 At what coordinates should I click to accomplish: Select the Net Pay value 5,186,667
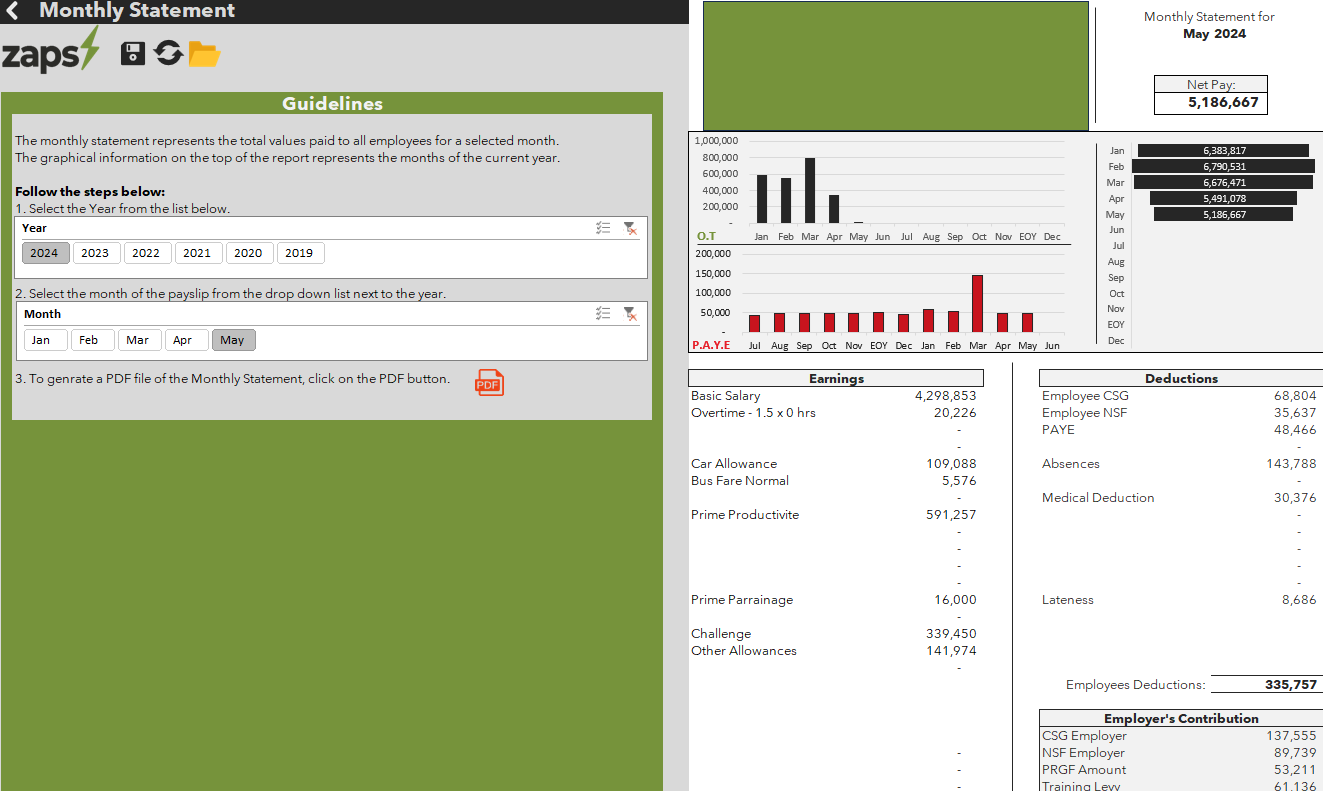tap(1223, 102)
